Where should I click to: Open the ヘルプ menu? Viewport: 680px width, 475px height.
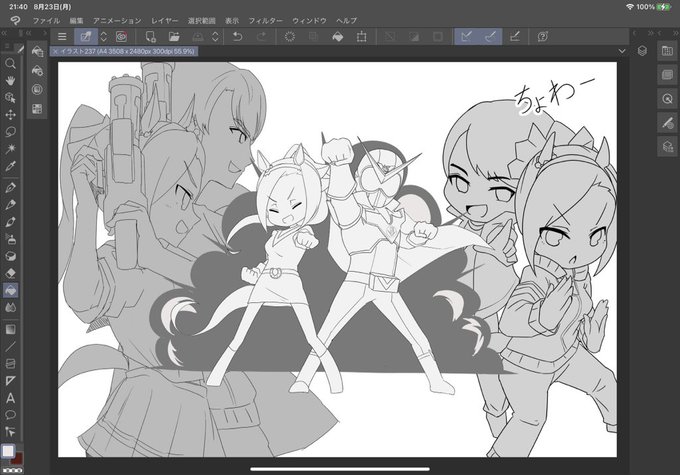[347, 20]
